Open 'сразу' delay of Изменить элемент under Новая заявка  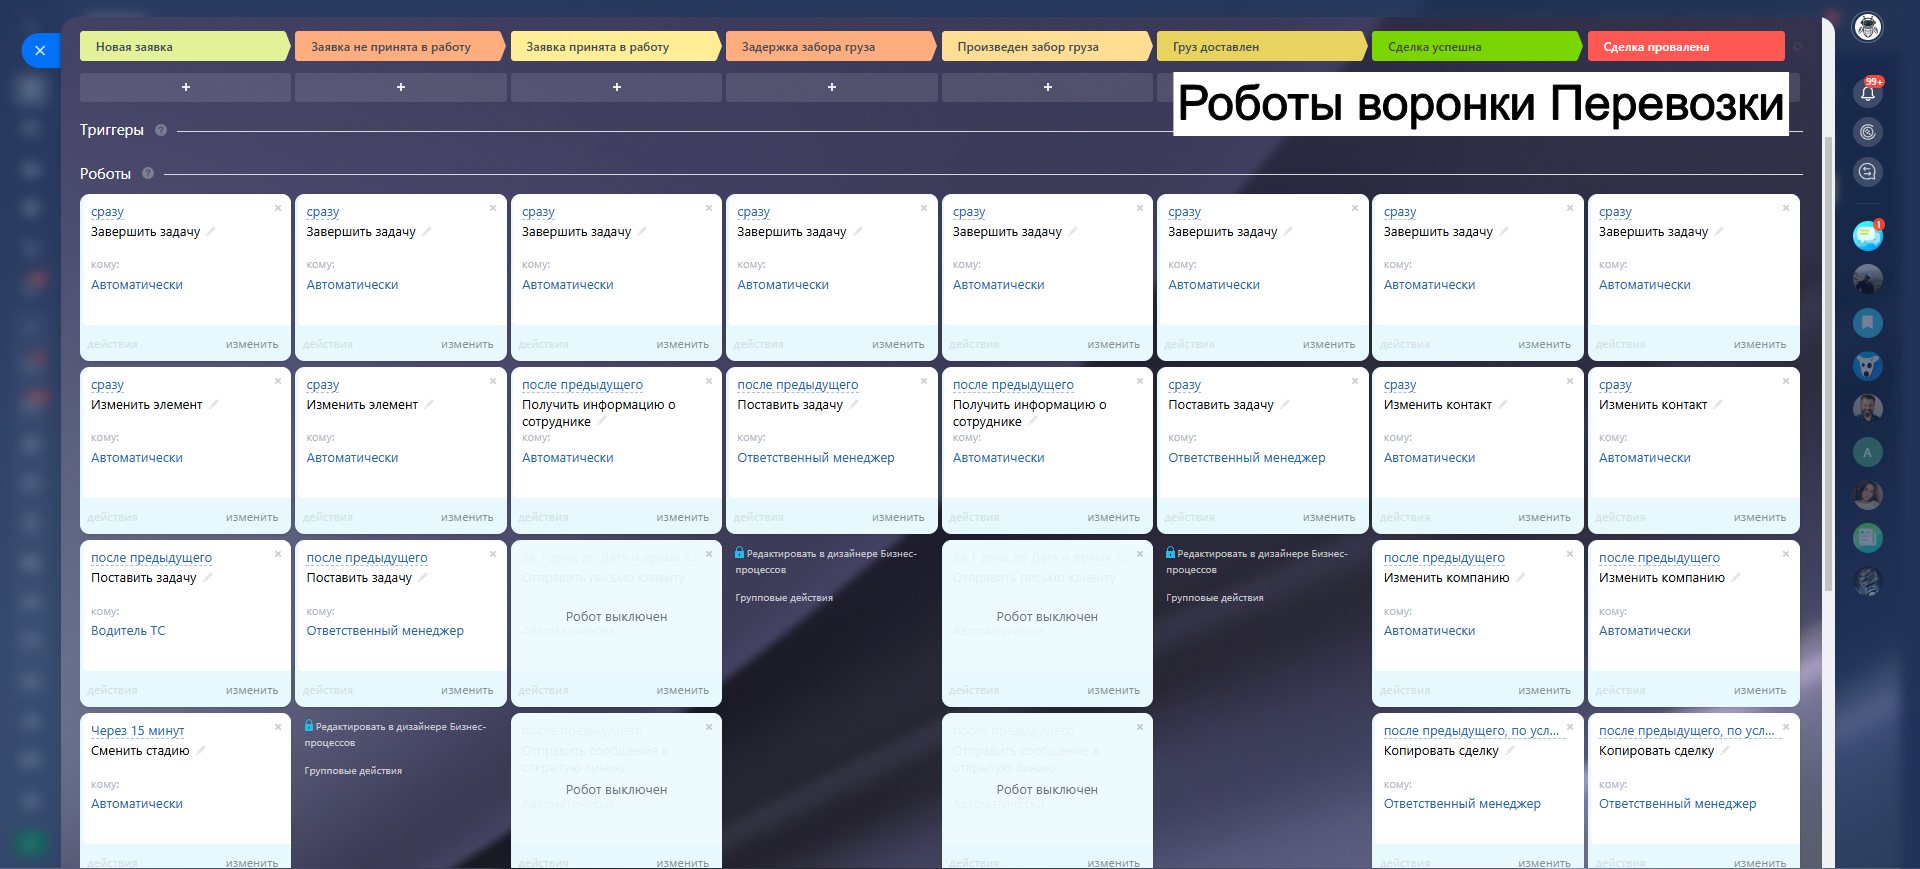click(107, 385)
